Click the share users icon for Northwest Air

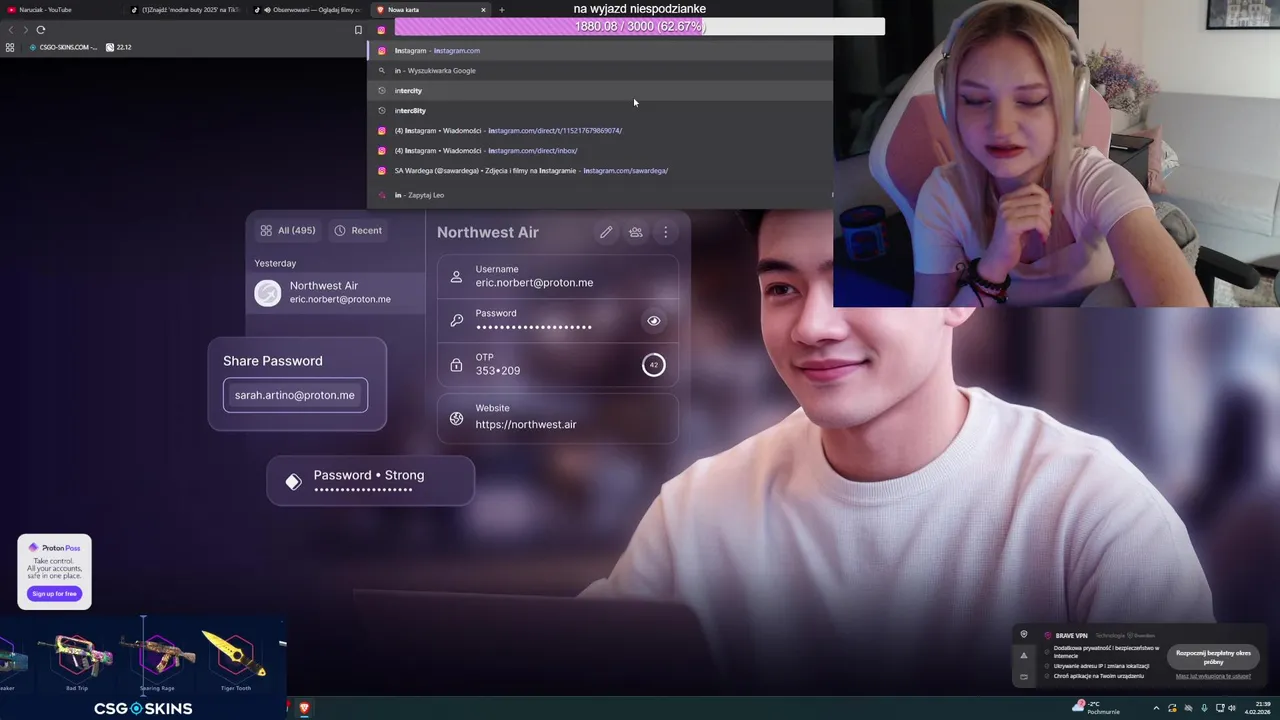635,232
